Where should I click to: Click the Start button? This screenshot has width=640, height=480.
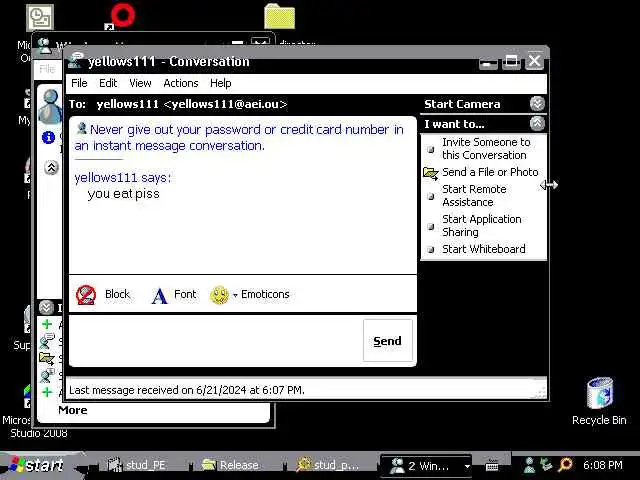39,465
